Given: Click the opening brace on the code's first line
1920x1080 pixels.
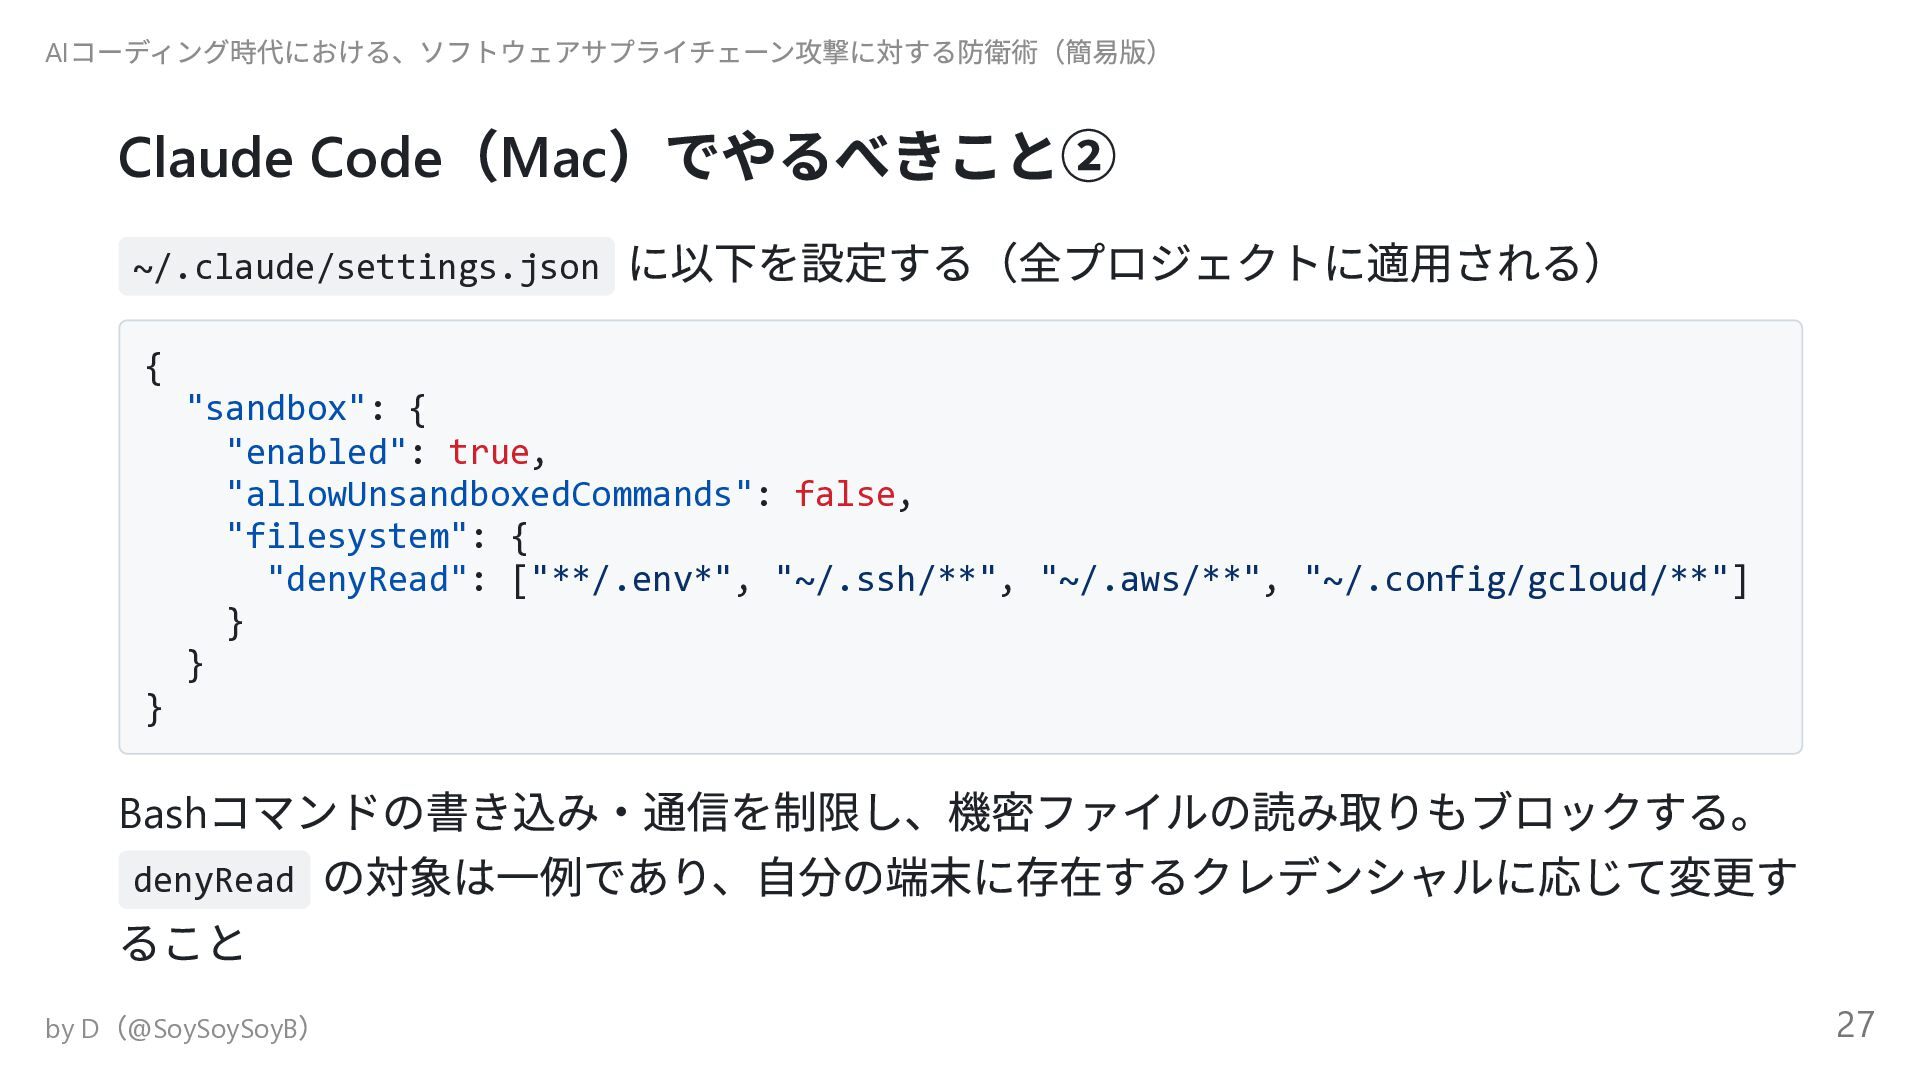Looking at the screenshot, I should pos(153,367).
